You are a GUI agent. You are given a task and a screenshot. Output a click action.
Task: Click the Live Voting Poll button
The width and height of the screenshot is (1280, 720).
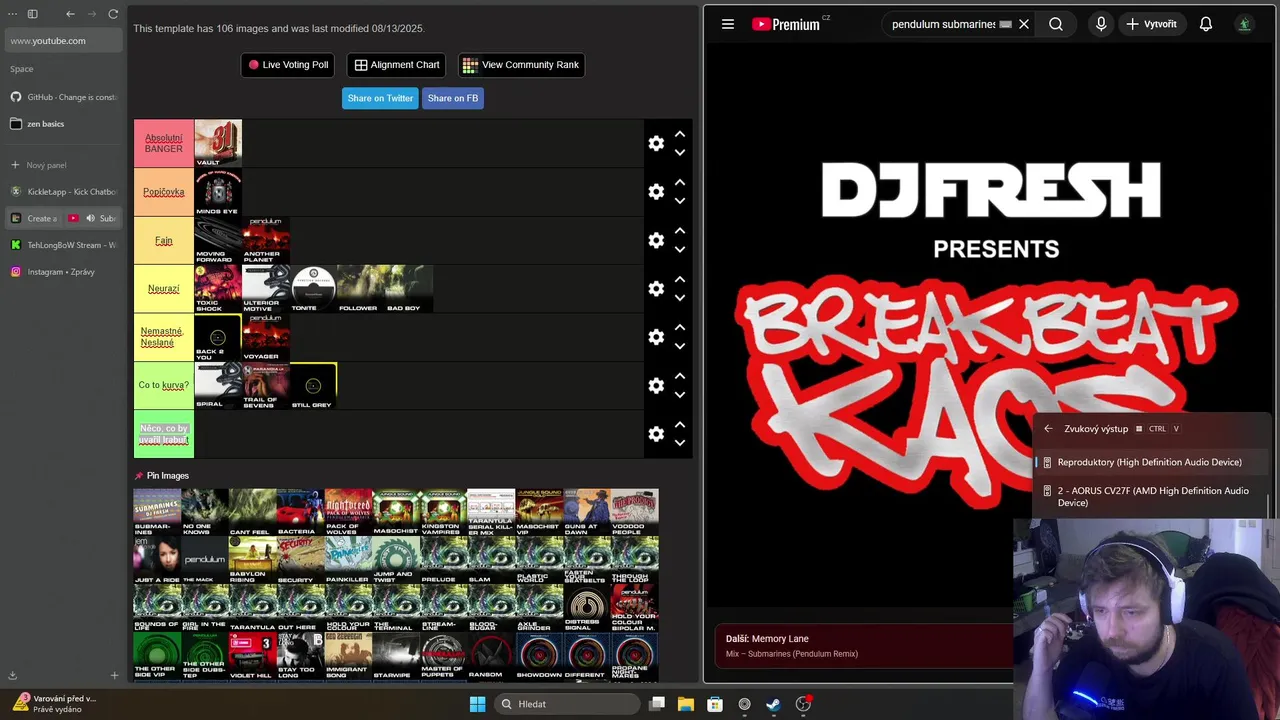(288, 65)
